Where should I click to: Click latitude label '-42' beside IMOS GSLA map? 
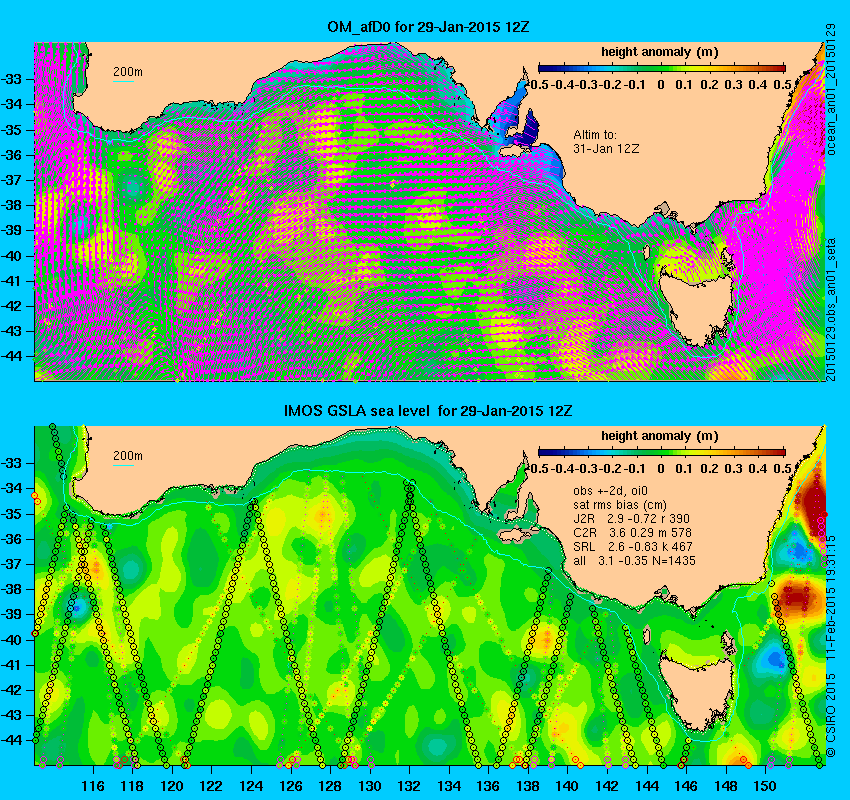(10, 689)
